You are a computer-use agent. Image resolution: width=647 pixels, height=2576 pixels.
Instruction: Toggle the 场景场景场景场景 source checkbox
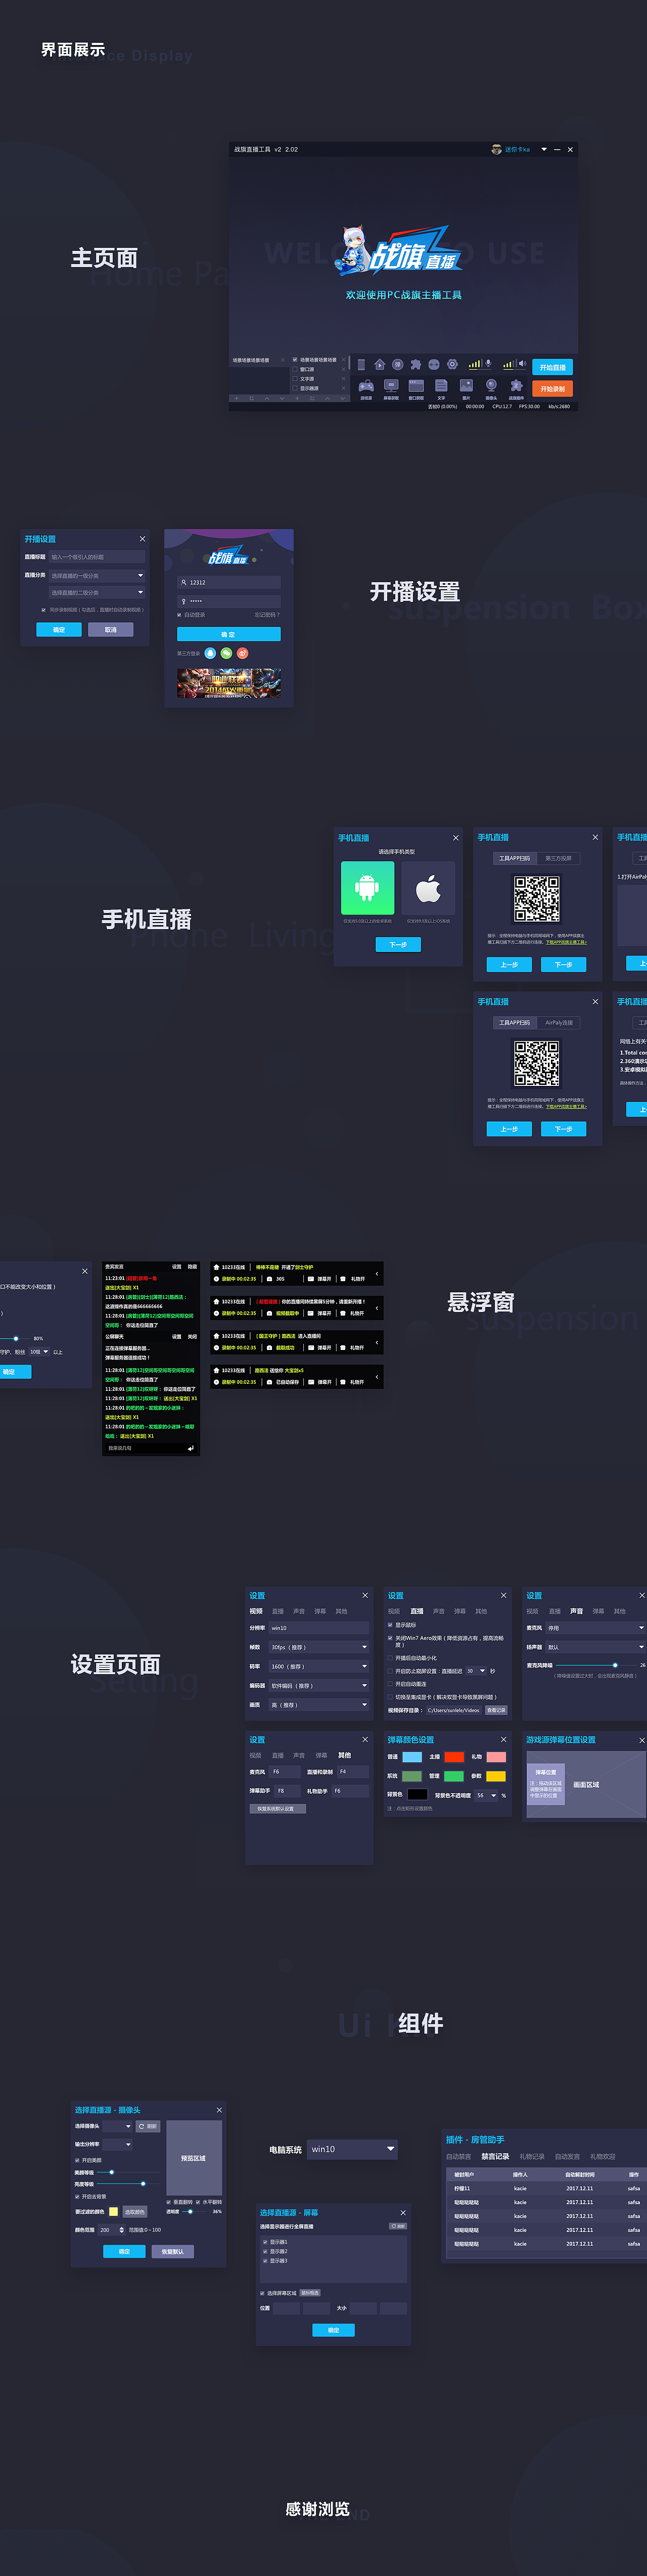point(295,360)
